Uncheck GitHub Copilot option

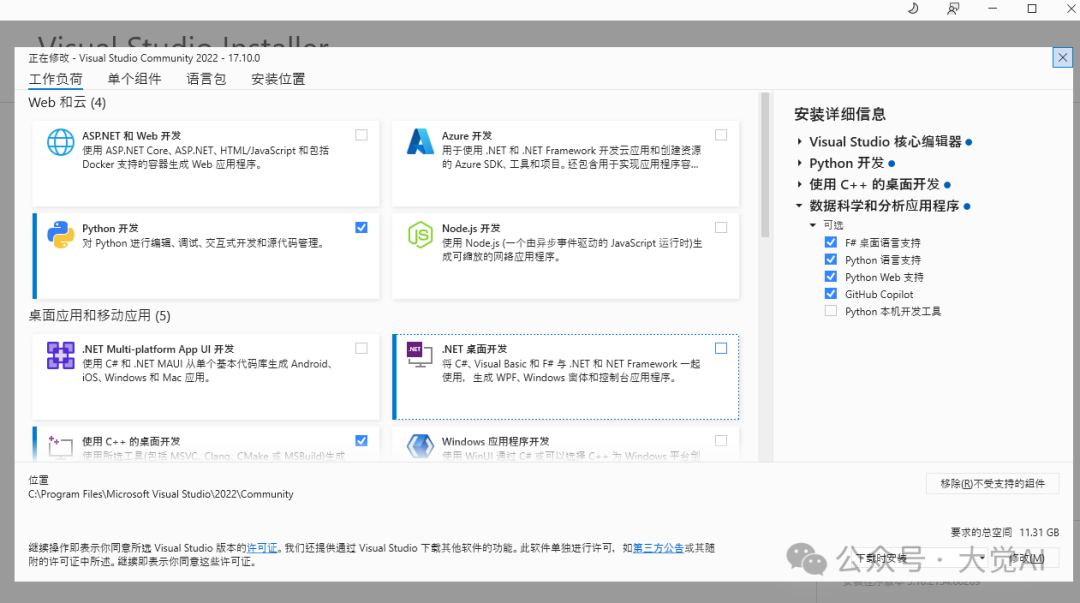pyautogui.click(x=831, y=294)
